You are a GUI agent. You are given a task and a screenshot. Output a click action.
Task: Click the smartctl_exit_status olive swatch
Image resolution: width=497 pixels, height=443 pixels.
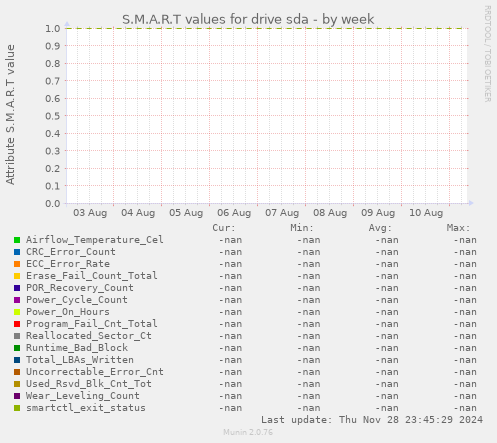click(x=17, y=408)
